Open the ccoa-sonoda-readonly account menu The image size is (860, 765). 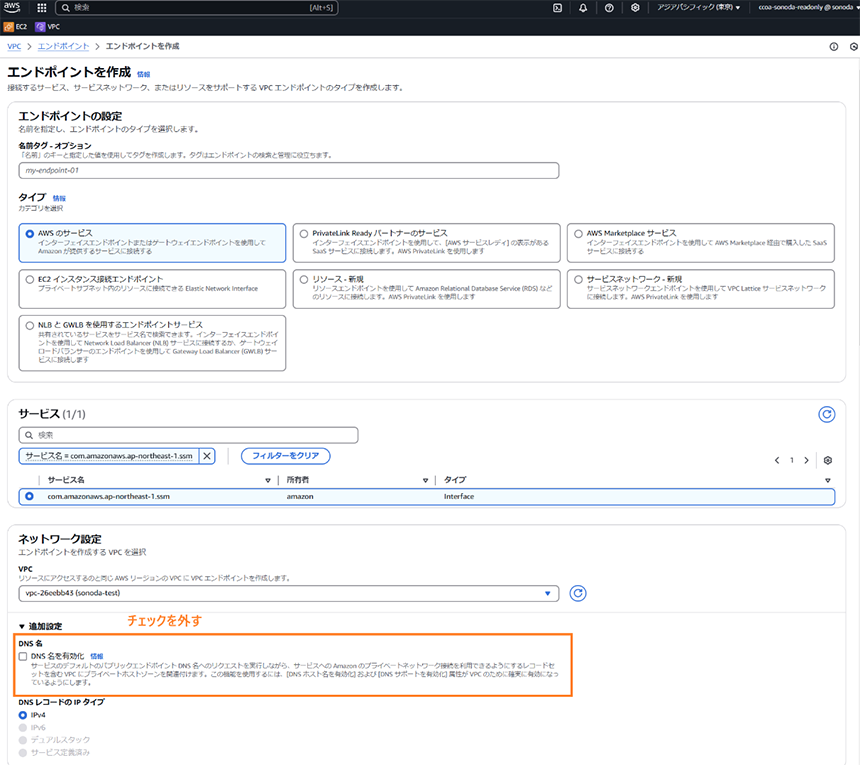click(x=807, y=8)
